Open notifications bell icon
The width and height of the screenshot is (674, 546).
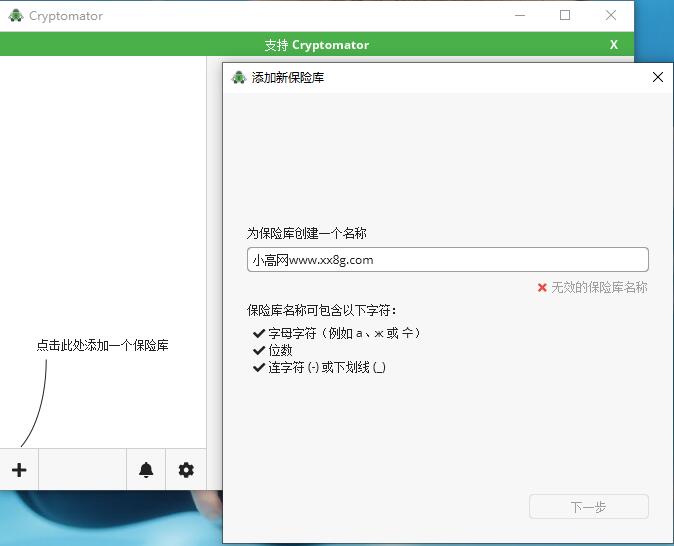pos(146,469)
